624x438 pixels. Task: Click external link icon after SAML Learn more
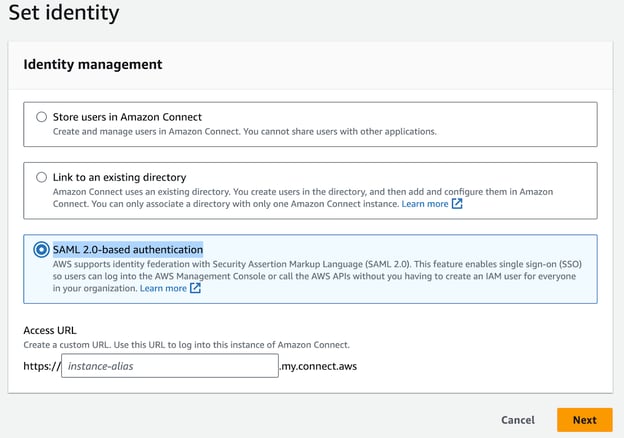click(x=195, y=288)
